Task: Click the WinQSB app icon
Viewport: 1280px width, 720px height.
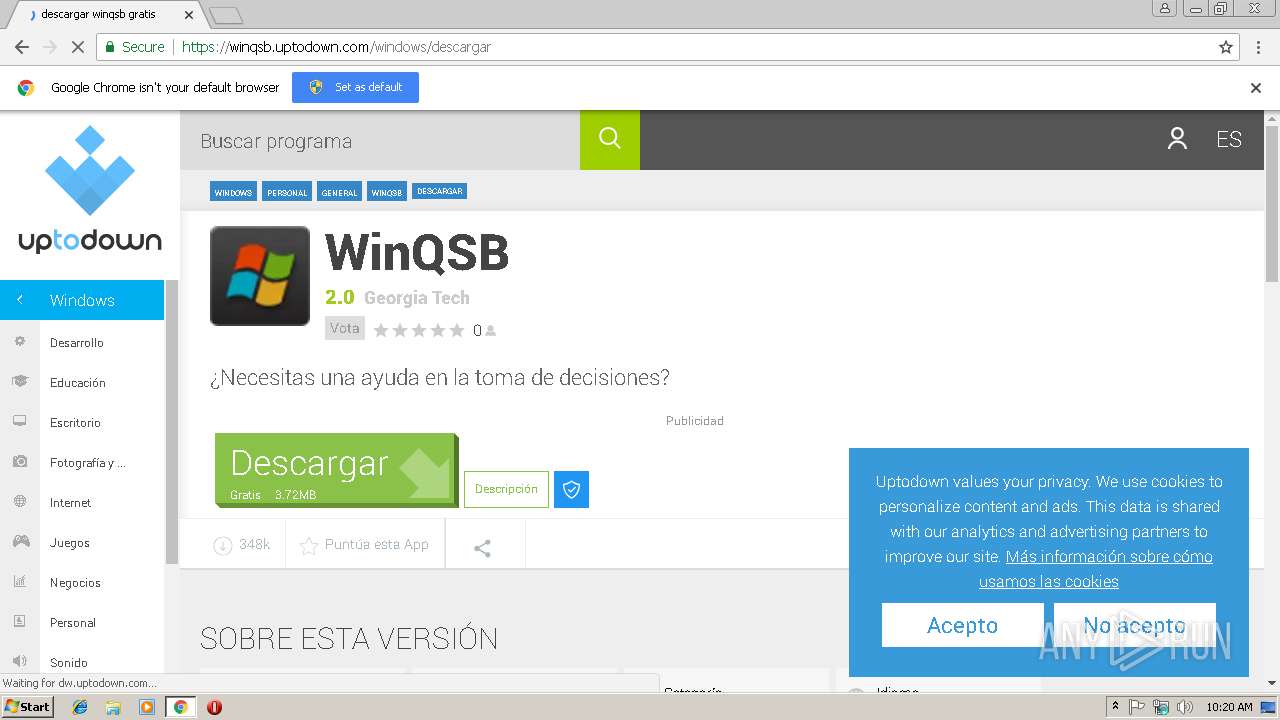Action: (260, 276)
